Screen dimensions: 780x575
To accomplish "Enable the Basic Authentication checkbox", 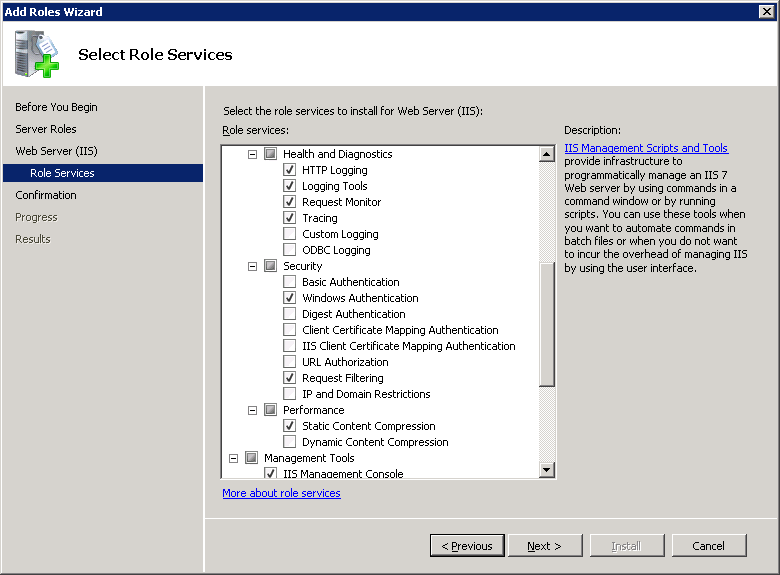I will [x=290, y=282].
